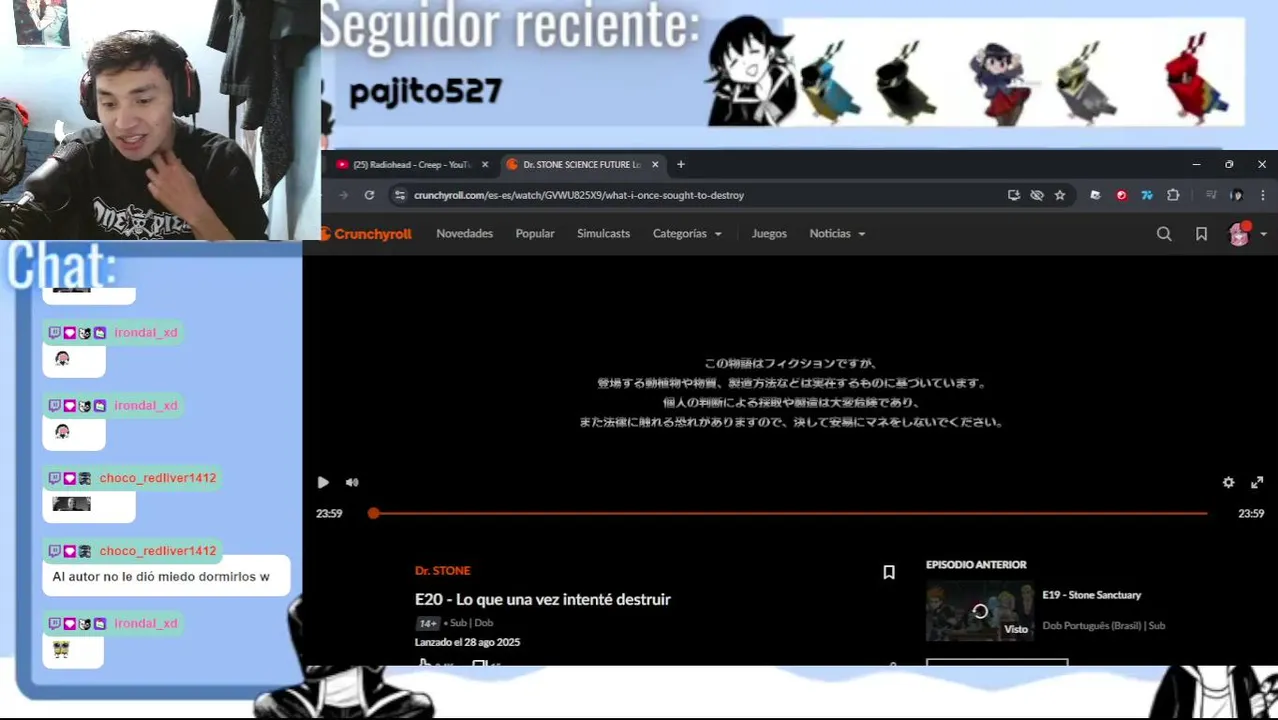
Task: Open Crunchyroll search
Action: 1164,233
